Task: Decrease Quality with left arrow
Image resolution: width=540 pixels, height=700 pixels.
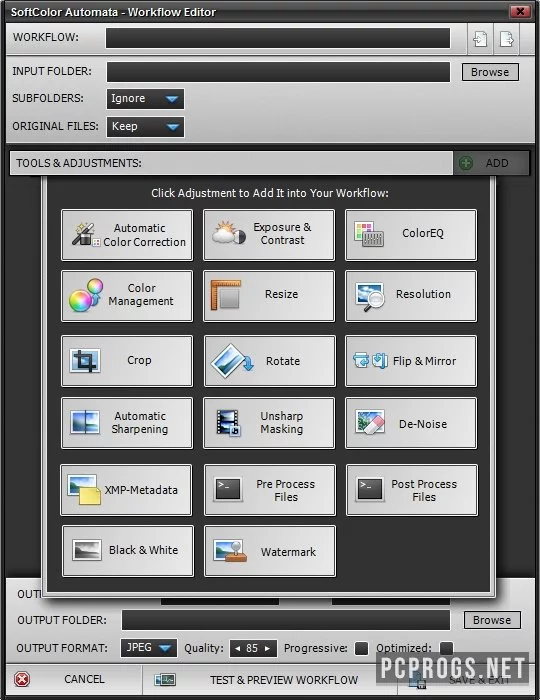Action: pyautogui.click(x=238, y=649)
